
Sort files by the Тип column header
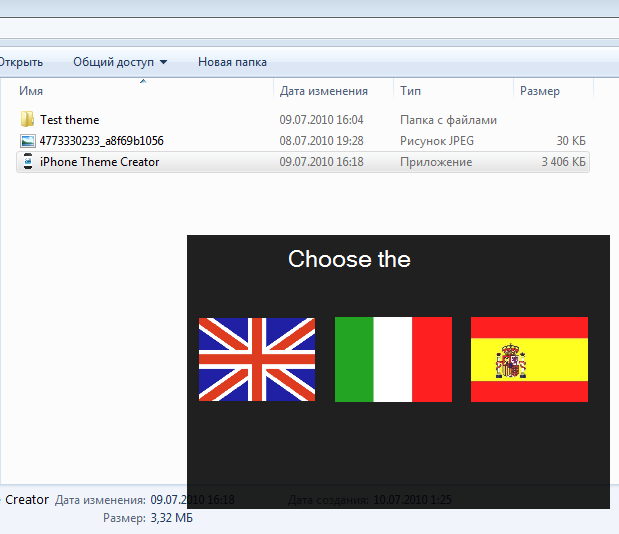pos(410,91)
